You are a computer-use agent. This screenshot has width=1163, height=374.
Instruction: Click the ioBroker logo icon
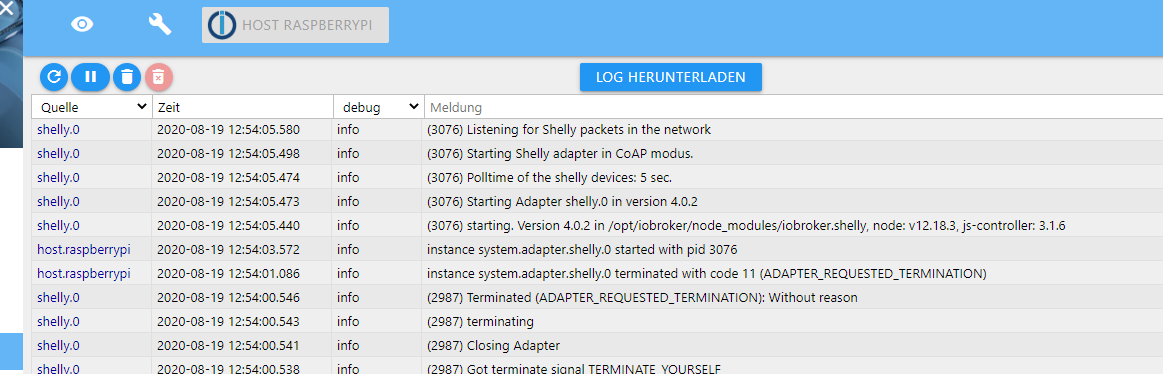coord(221,25)
